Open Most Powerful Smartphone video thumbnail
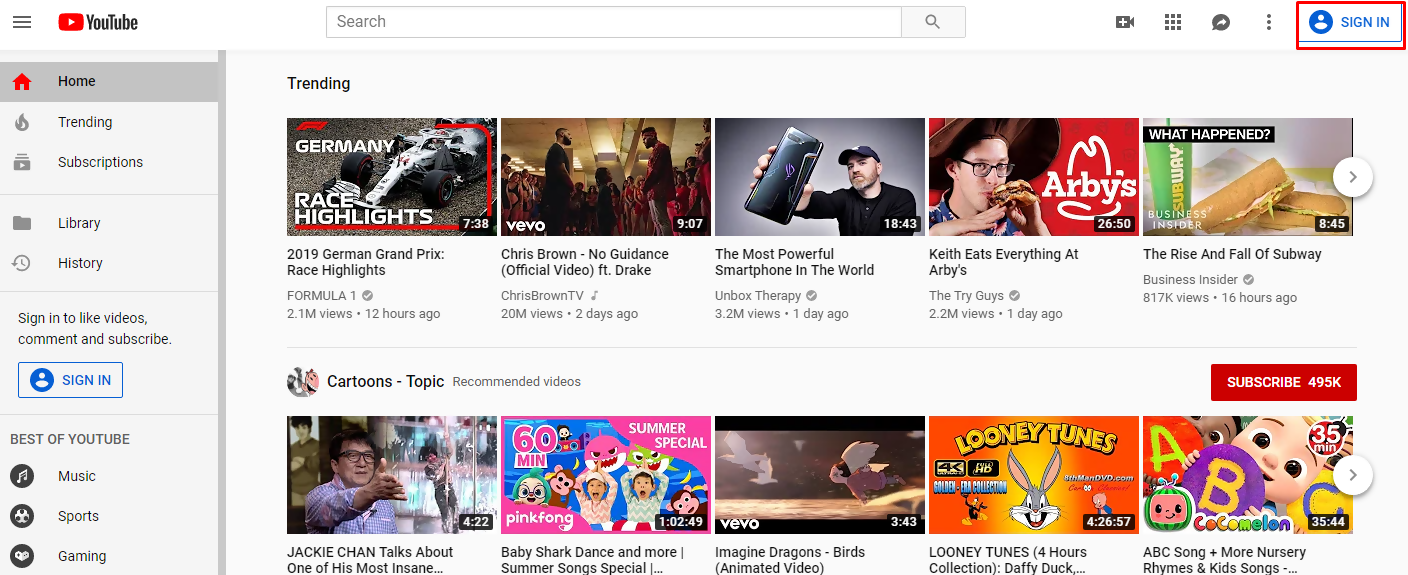 pyautogui.click(x=820, y=177)
